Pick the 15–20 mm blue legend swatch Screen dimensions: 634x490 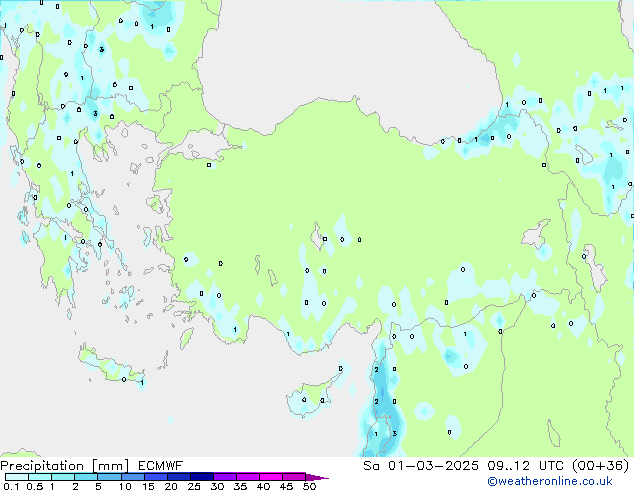click(x=156, y=477)
